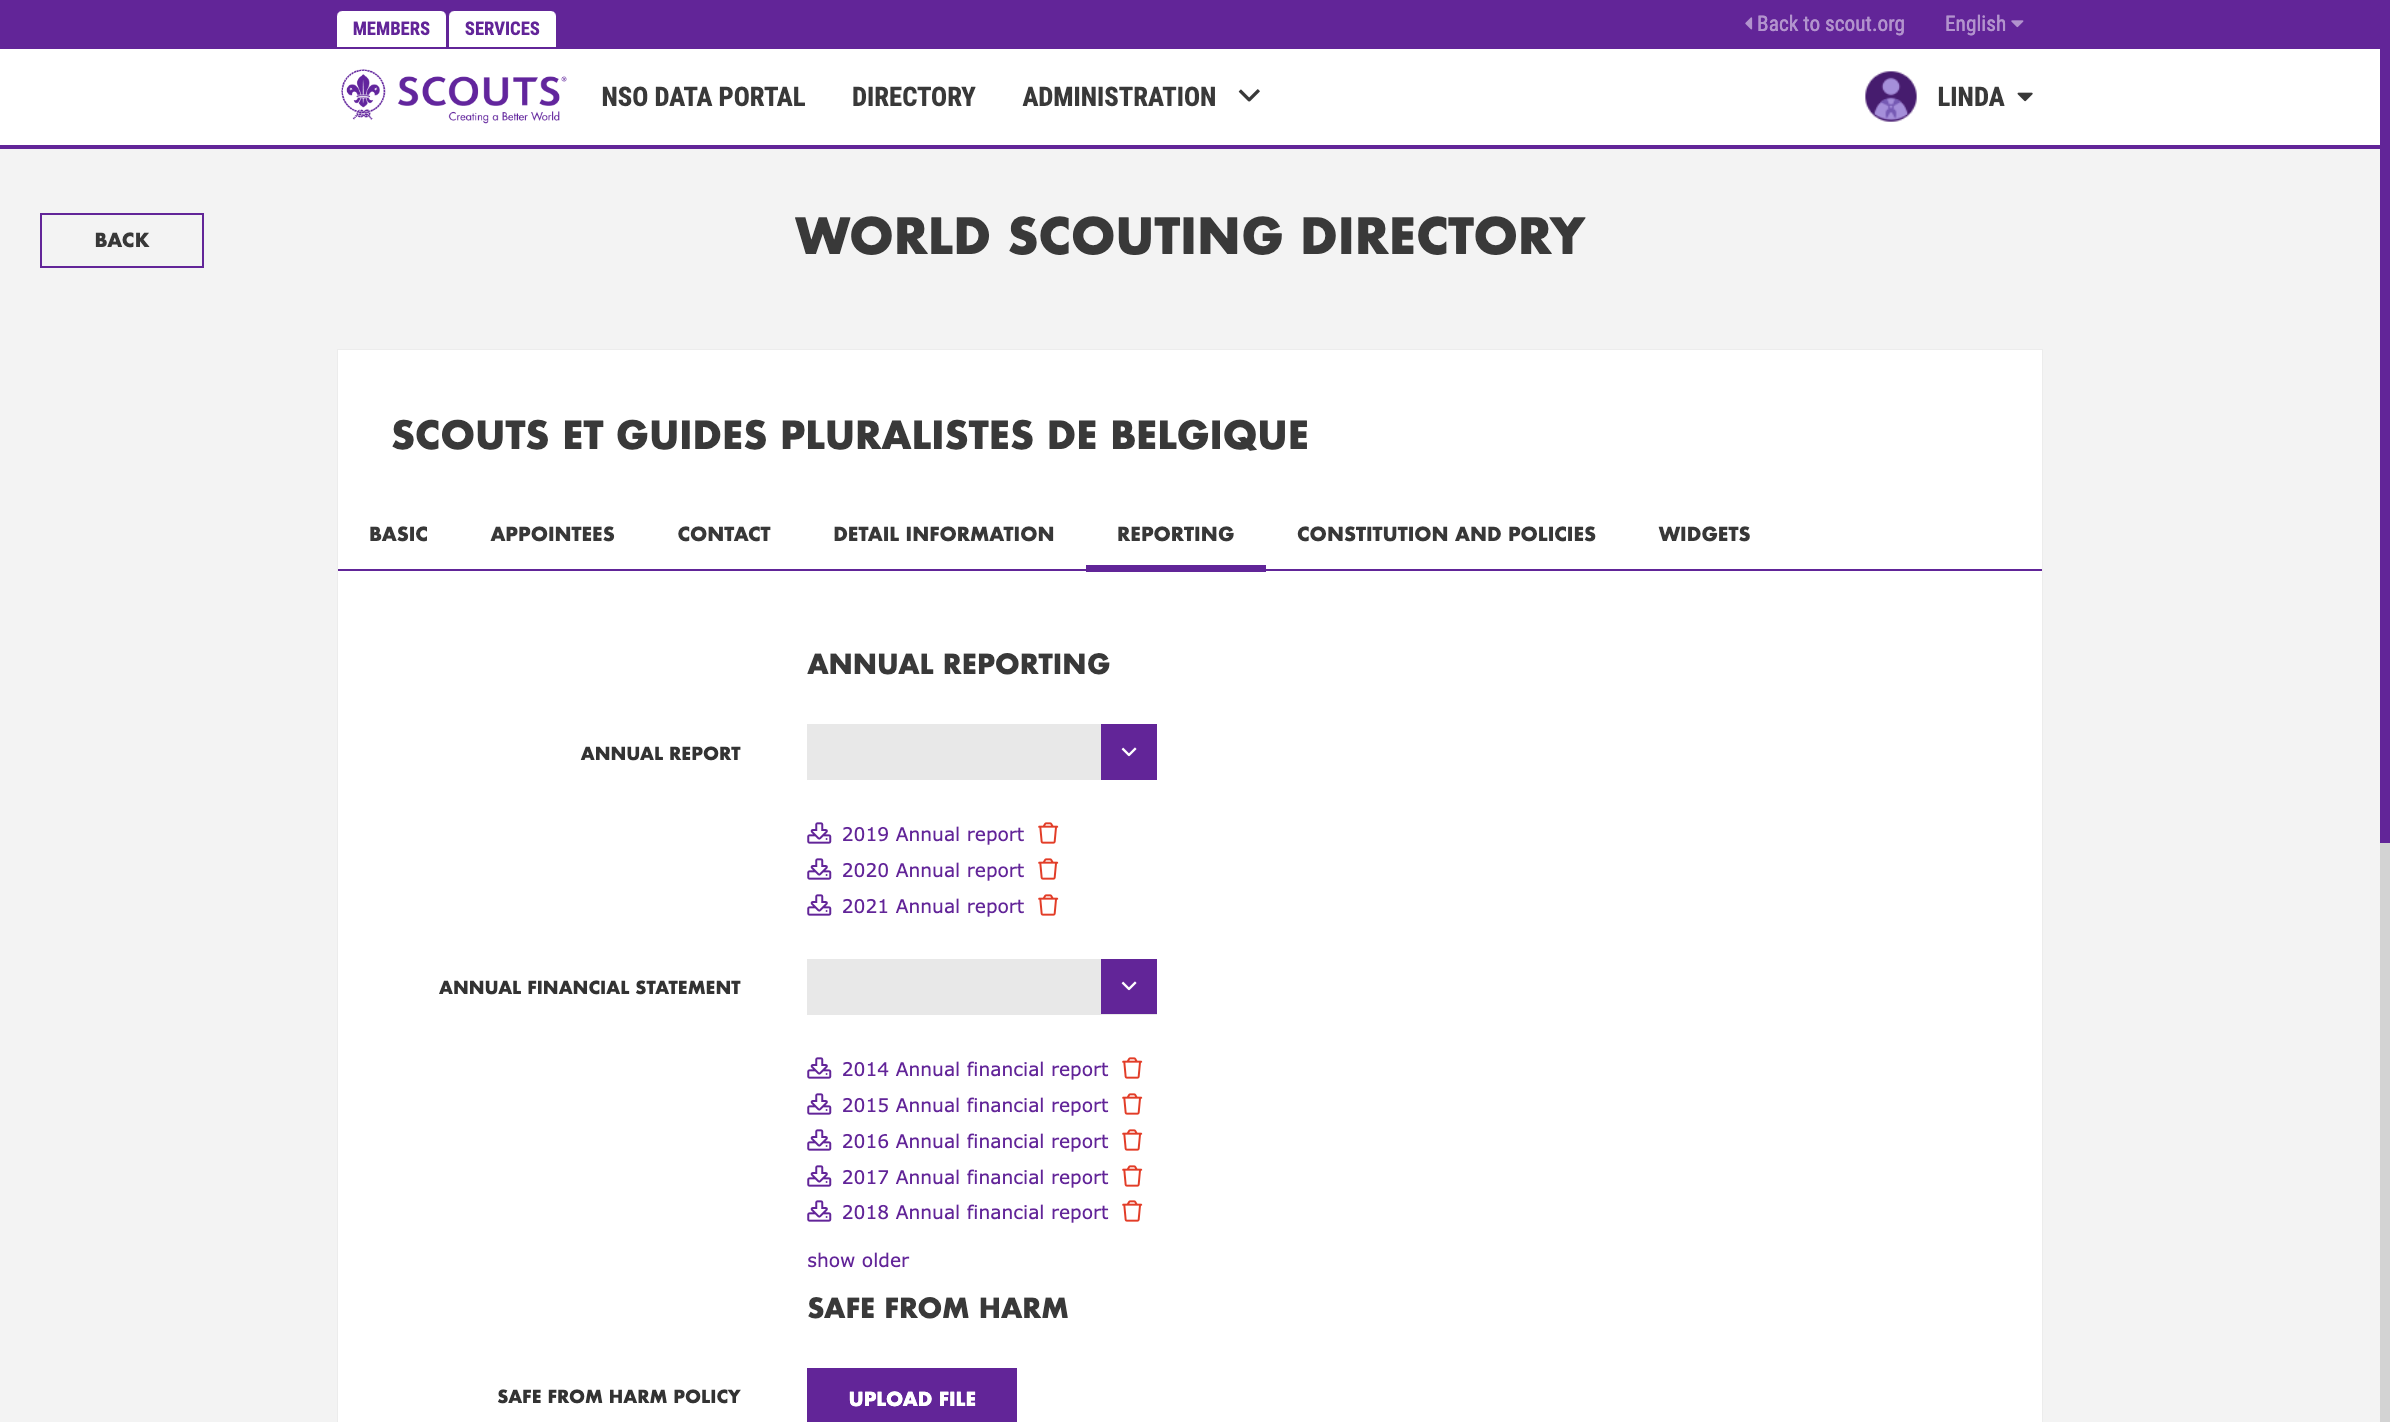Delete the 2020 Annual report
The image size is (2390, 1422).
[1048, 869]
